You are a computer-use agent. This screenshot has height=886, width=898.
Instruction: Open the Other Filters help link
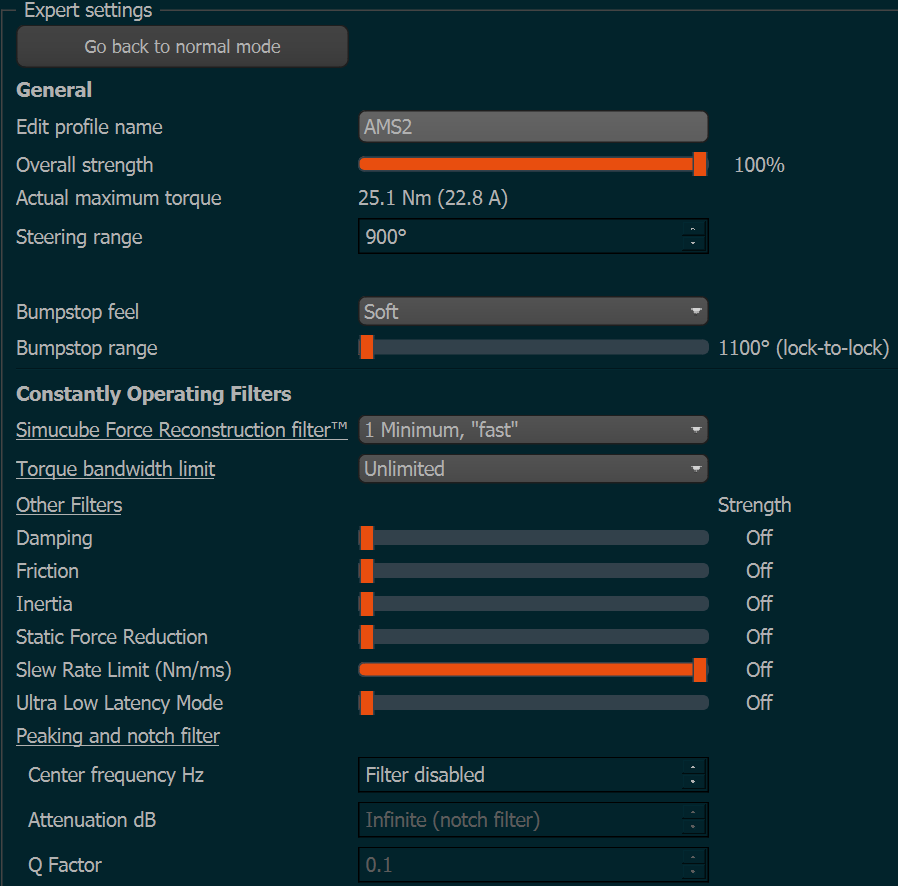(69, 505)
